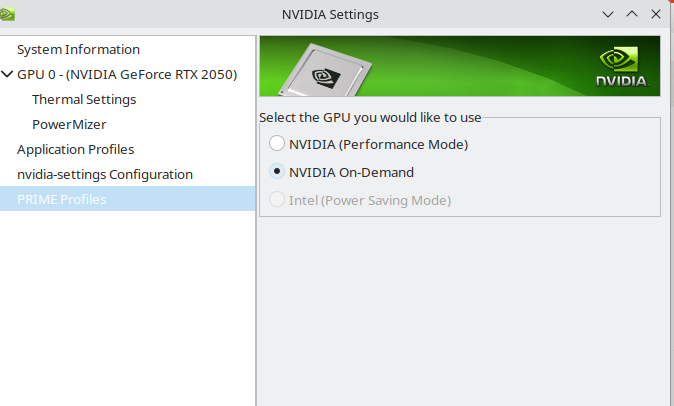
Task: Click the "Select the GPU" frame label
Action: (x=370, y=118)
